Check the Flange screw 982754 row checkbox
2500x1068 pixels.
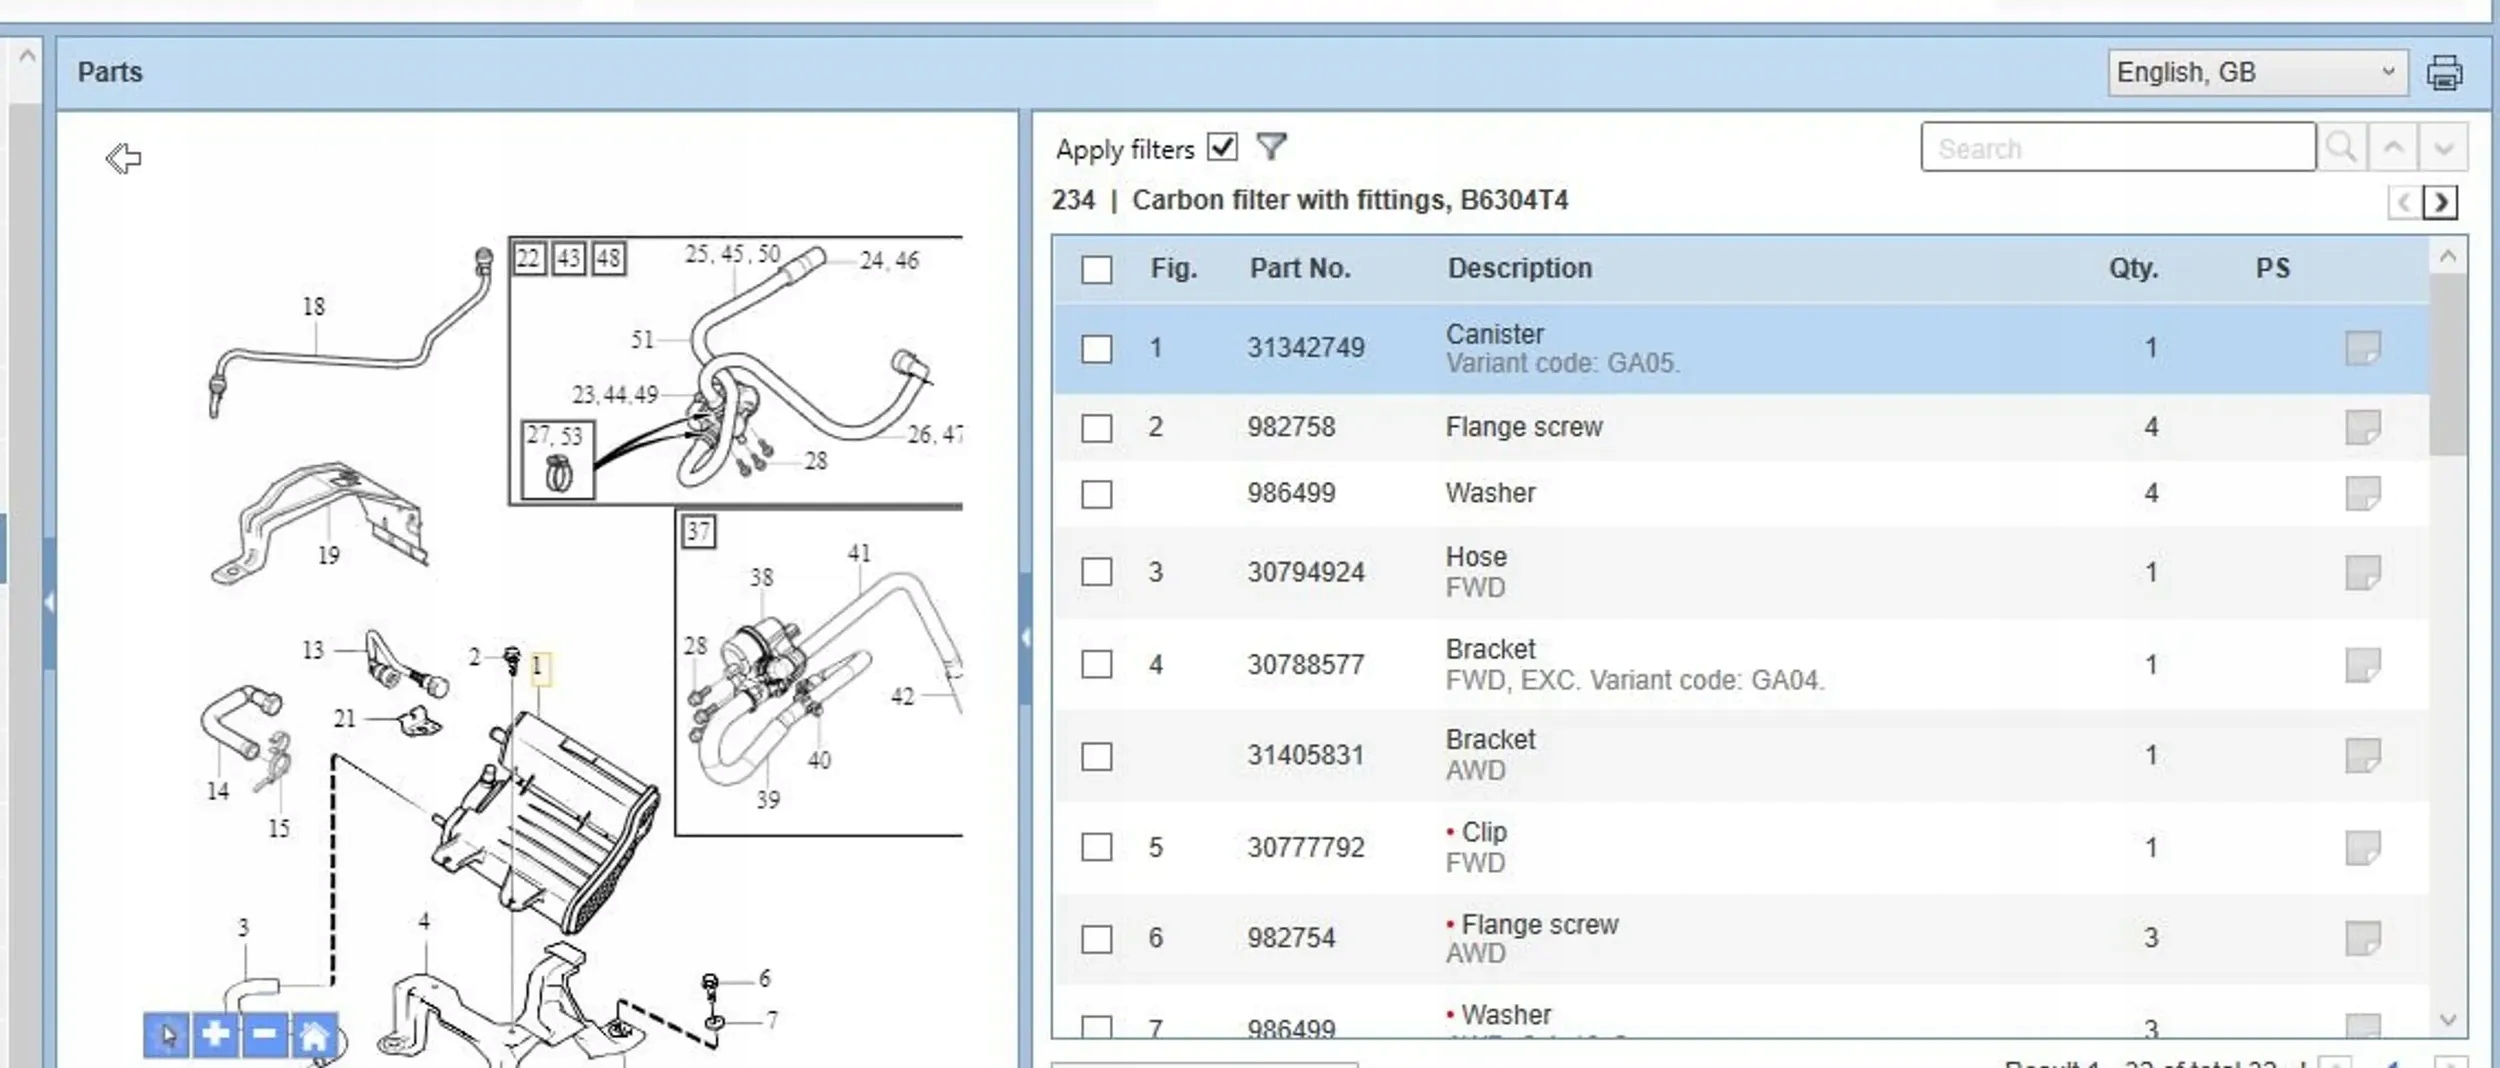1097,939
